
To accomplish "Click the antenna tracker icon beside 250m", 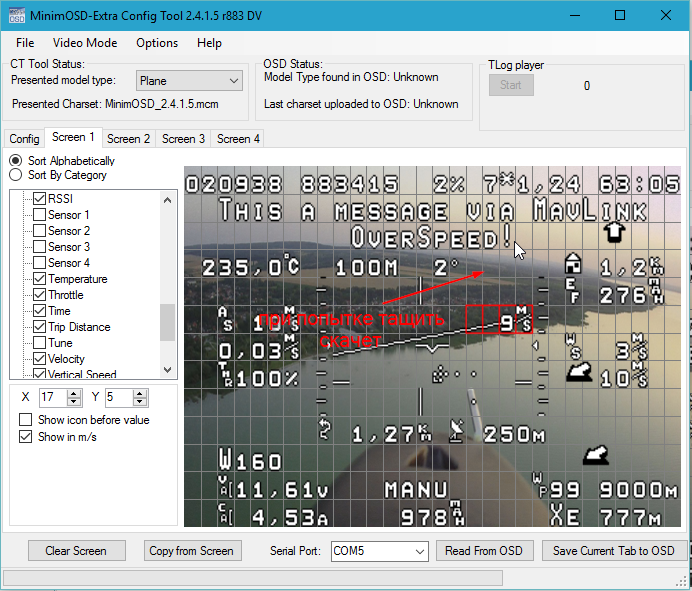I will [457, 432].
